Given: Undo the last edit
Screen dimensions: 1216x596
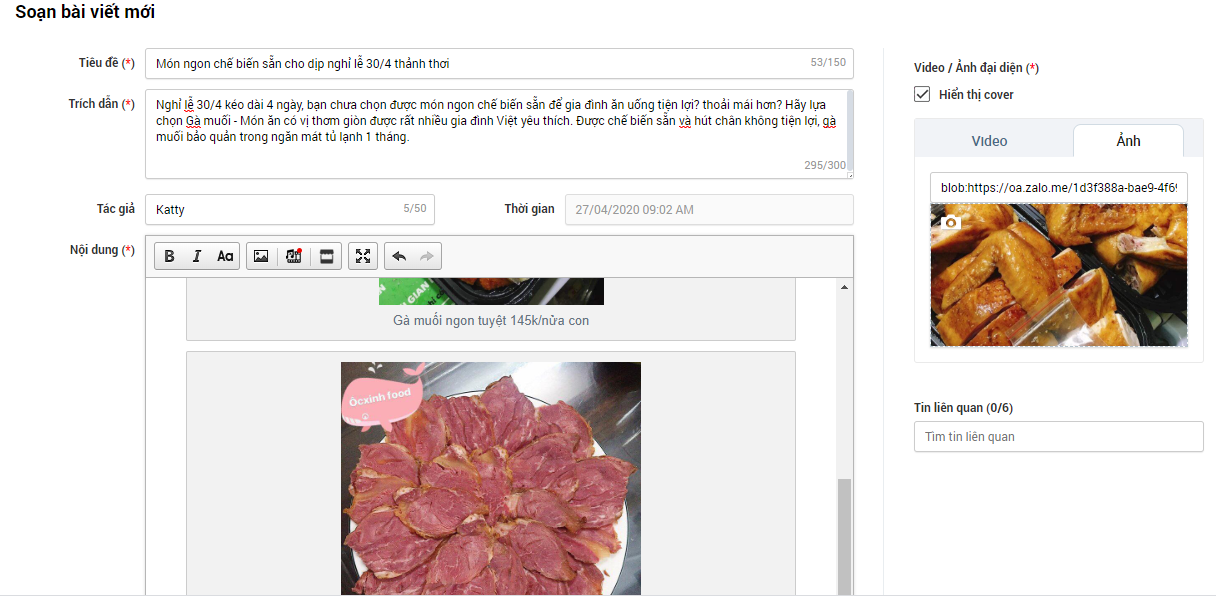Looking at the screenshot, I should tap(399, 257).
